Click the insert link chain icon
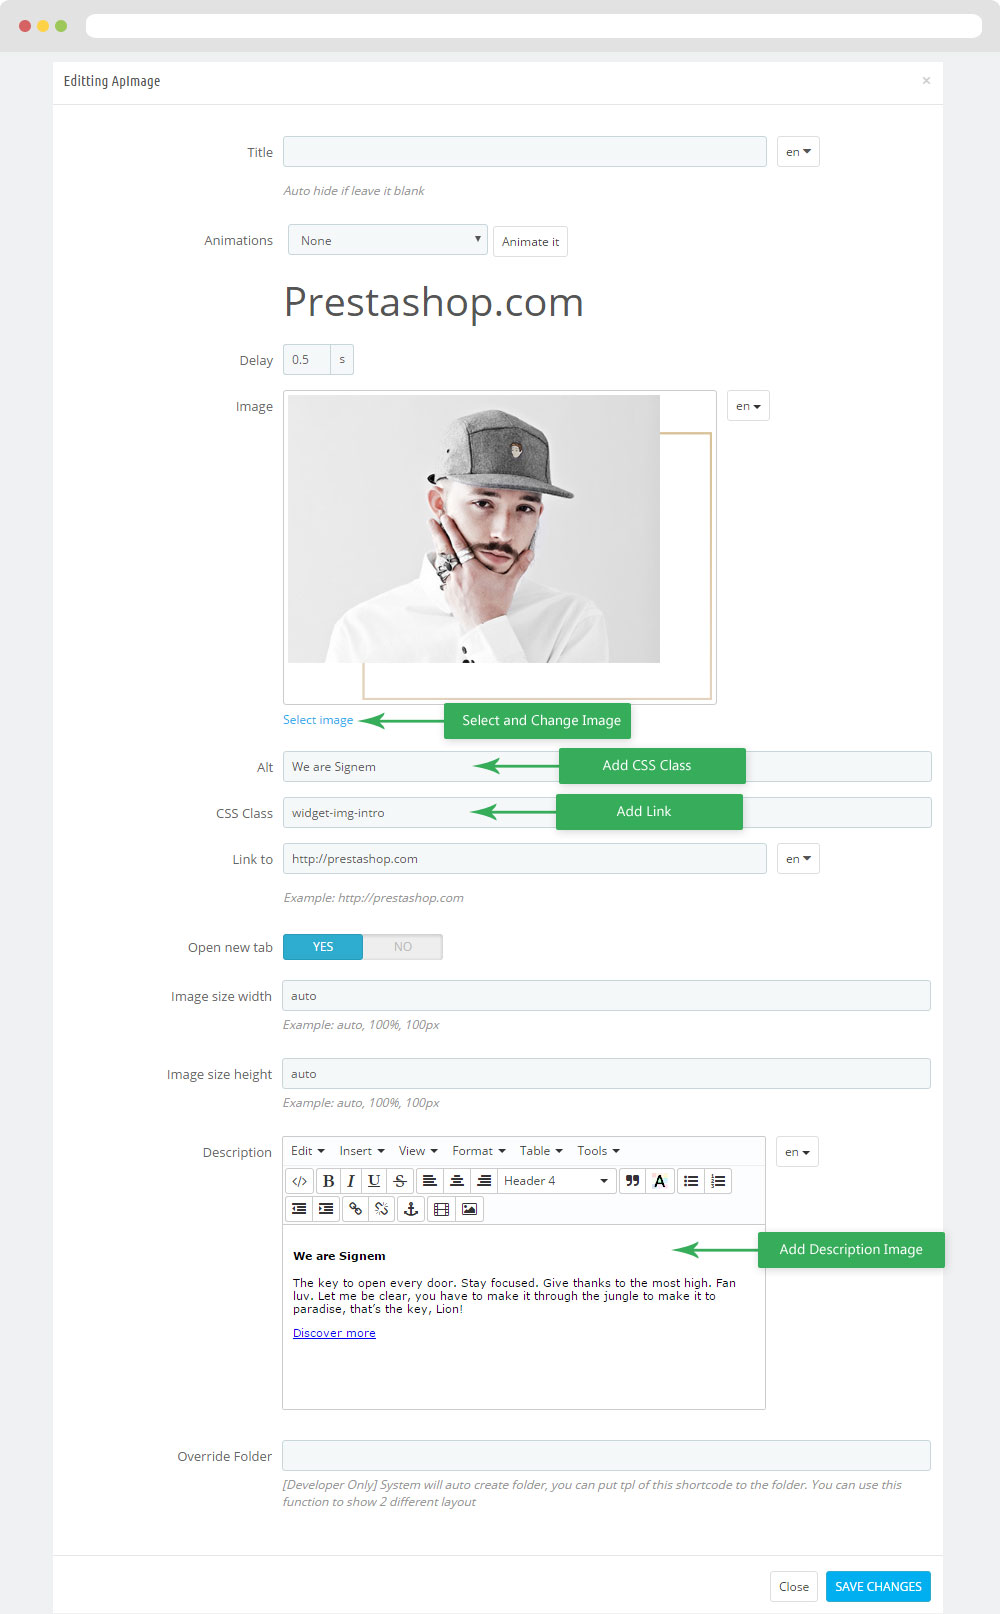The image size is (1000, 1614). 355,1209
